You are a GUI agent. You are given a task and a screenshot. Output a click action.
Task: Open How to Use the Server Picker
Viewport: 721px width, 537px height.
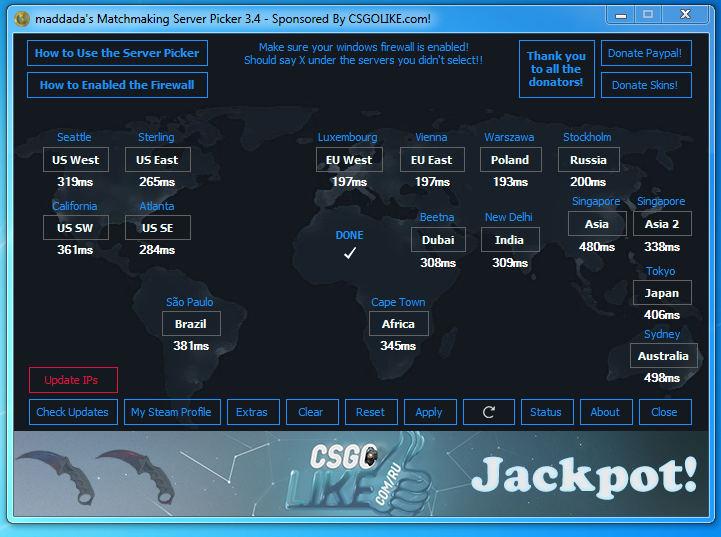pos(117,53)
